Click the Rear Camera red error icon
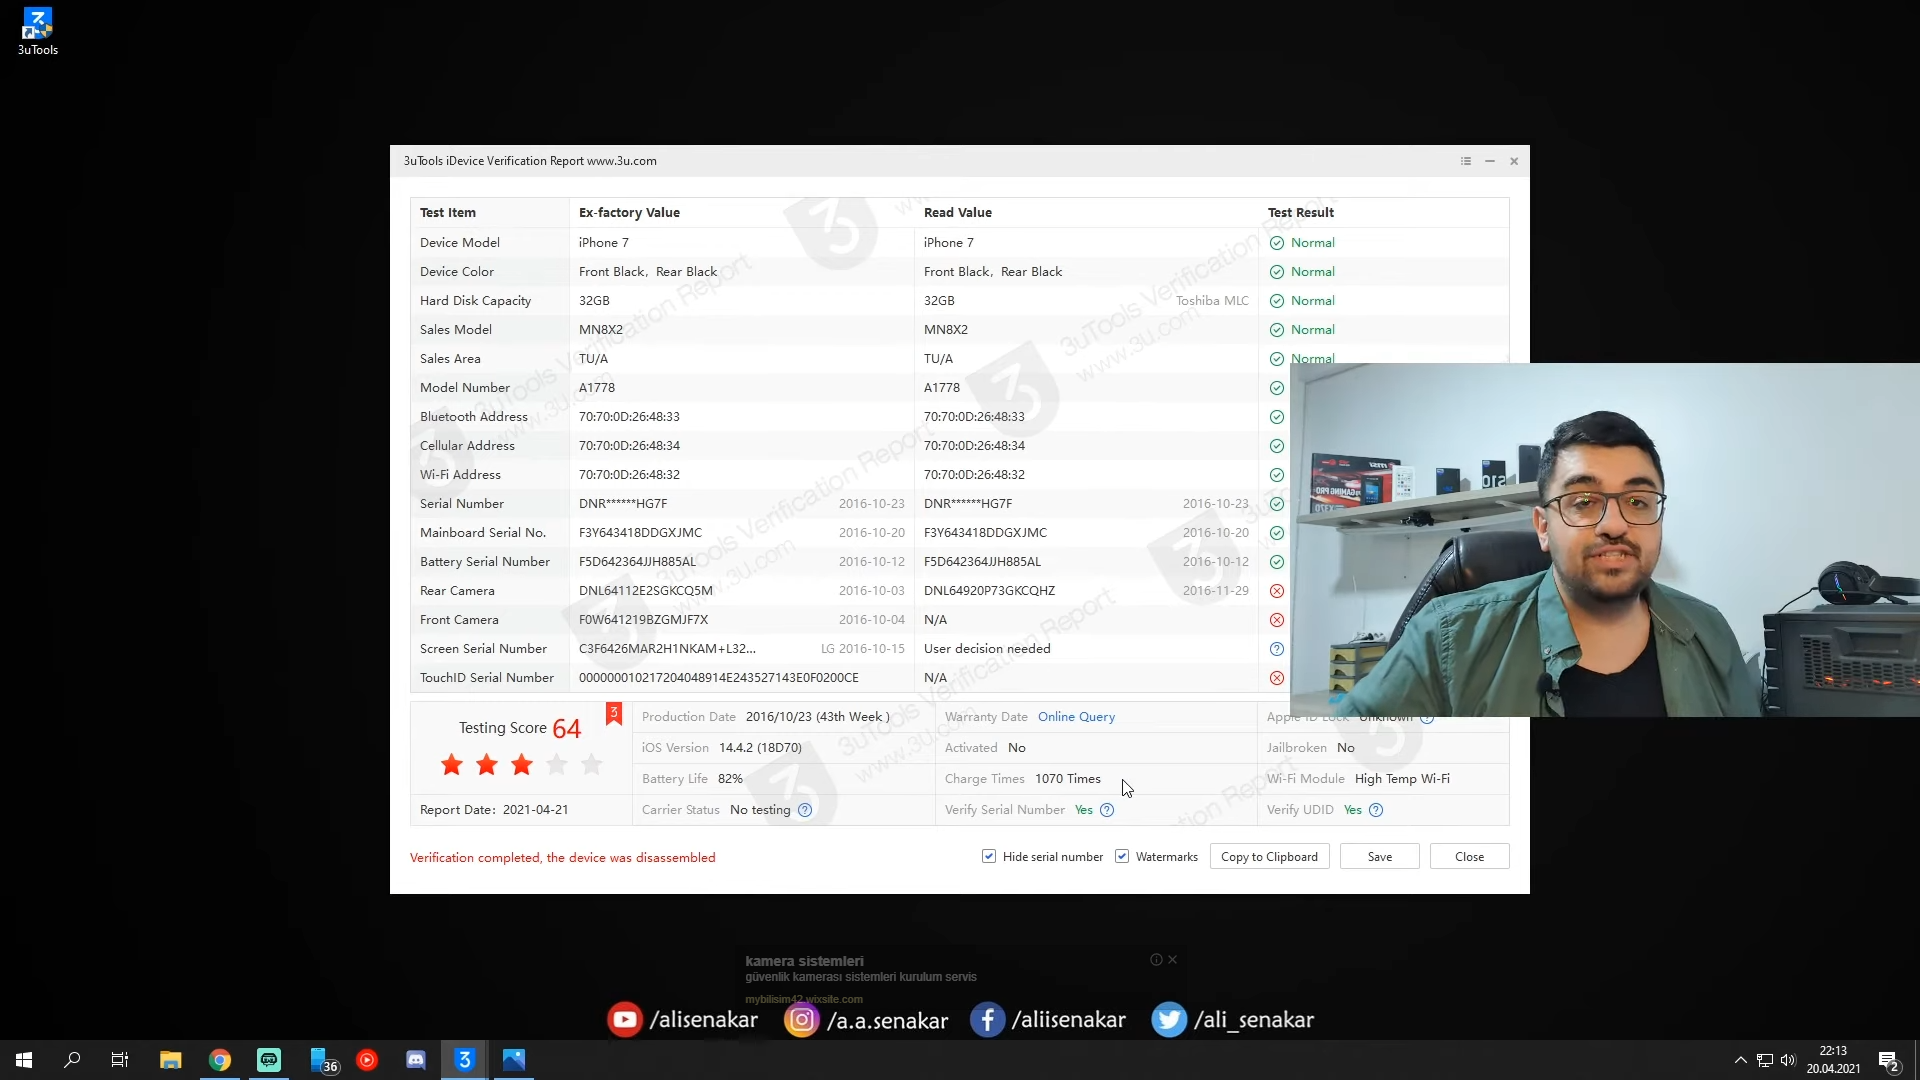This screenshot has width=1920, height=1080. (1277, 591)
